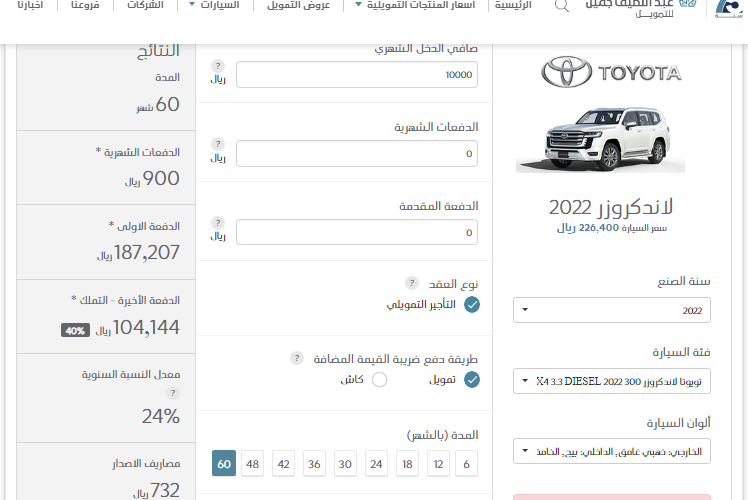Viewport: 748px width, 500px height.
Task: Click لاندكروزر 2022 title
Action: [x=611, y=207]
